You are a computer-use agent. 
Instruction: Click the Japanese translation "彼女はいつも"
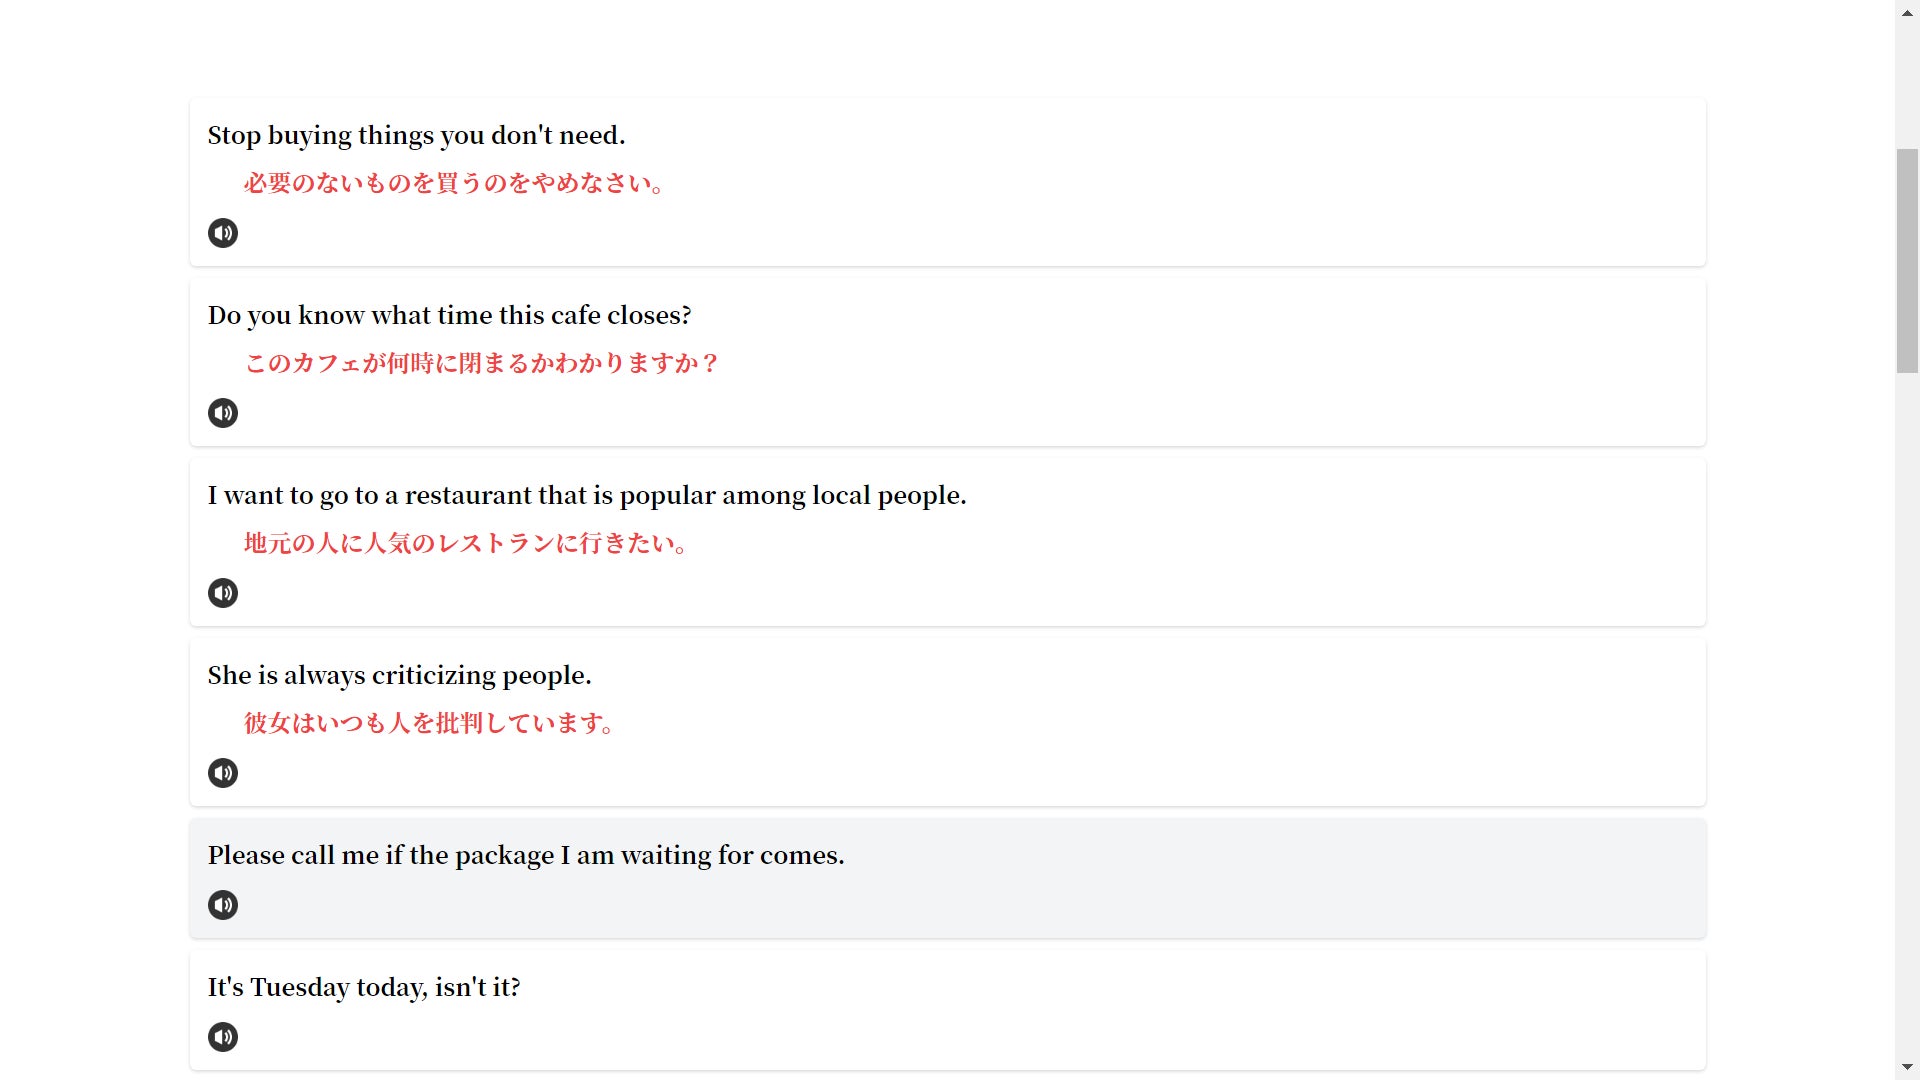pos(428,723)
